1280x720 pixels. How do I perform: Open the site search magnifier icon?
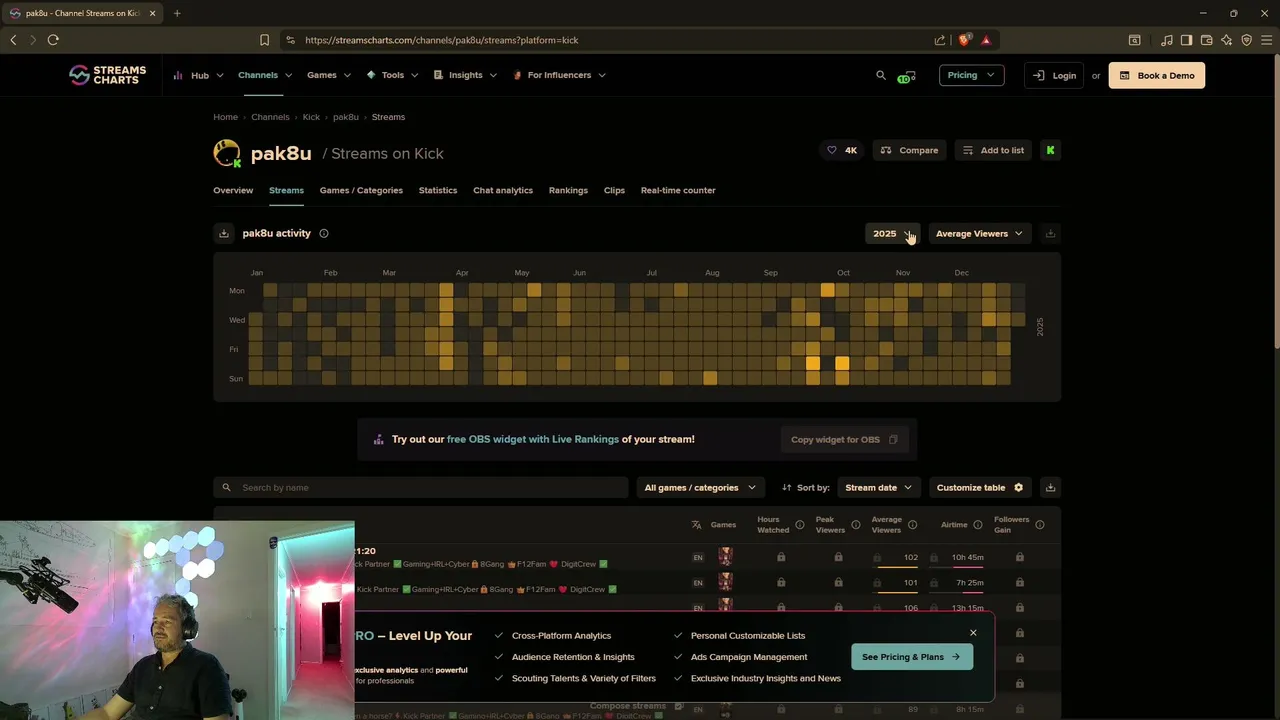tap(881, 75)
